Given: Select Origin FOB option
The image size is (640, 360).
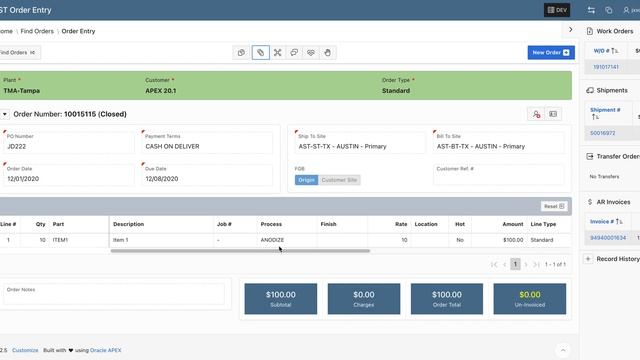Looking at the screenshot, I should coord(306,180).
